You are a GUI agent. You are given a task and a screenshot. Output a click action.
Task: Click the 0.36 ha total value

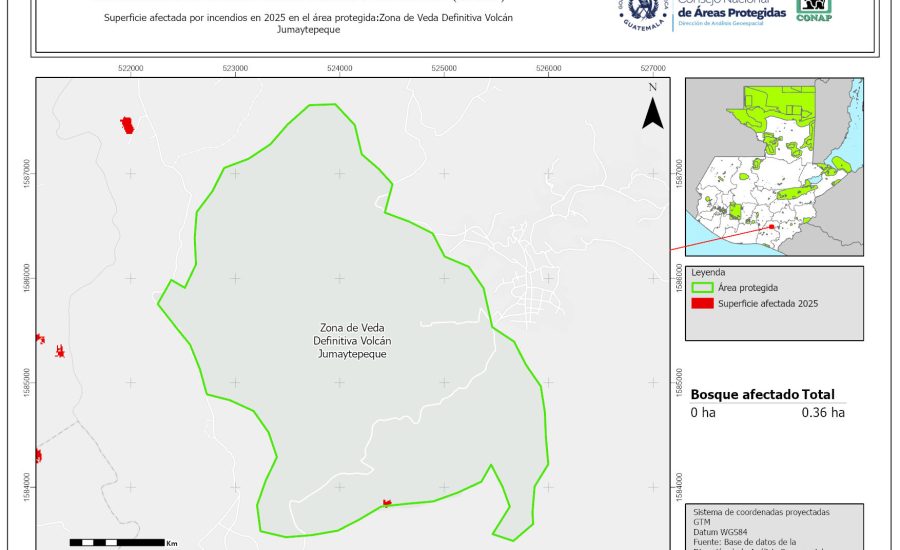point(823,412)
